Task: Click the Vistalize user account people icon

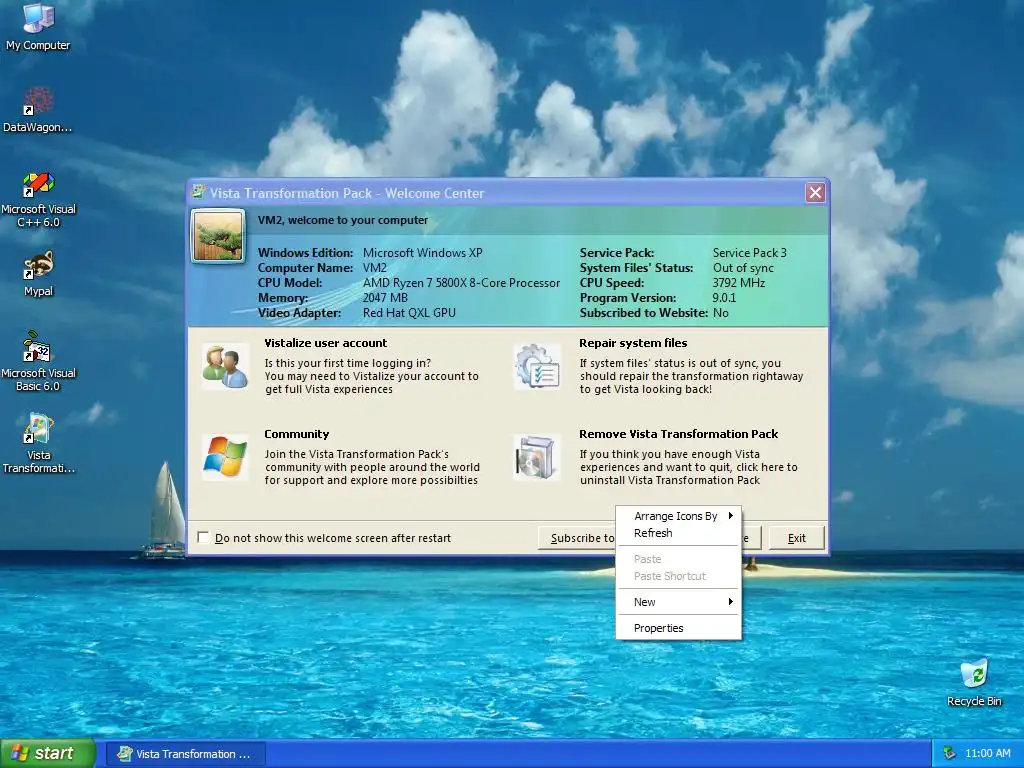Action: point(225,366)
